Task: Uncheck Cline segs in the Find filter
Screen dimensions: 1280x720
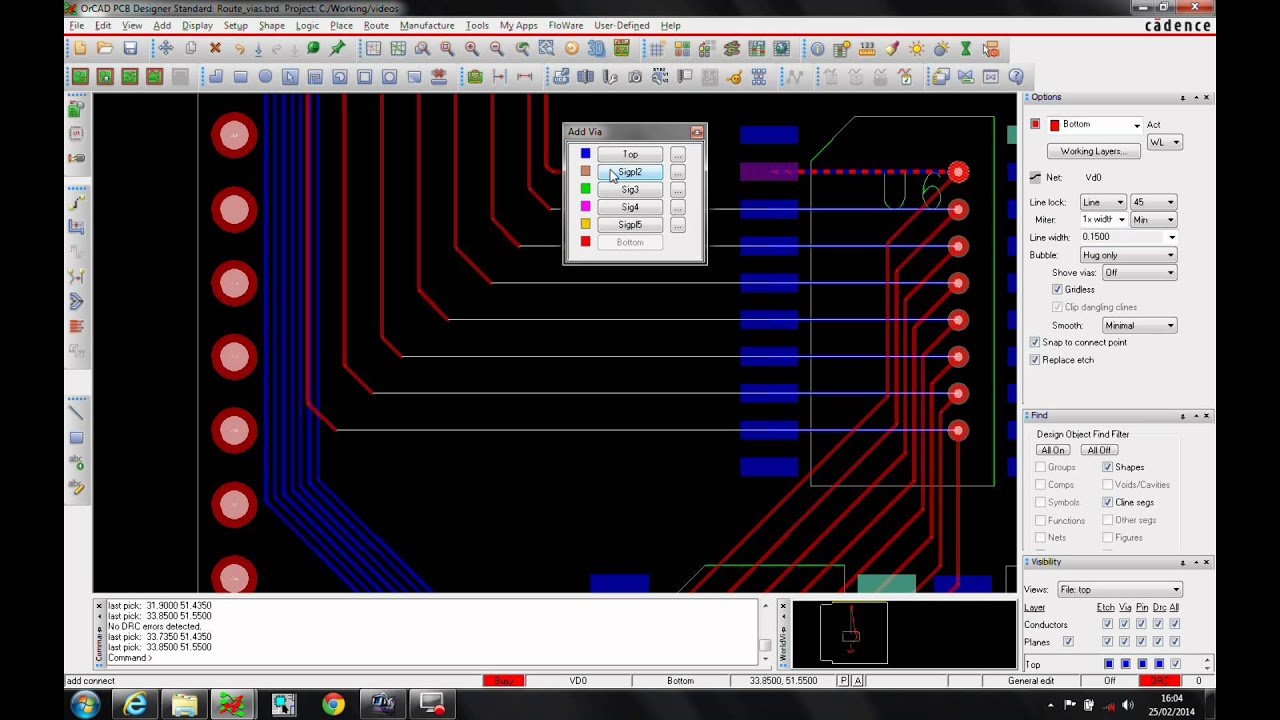Action: (1108, 502)
